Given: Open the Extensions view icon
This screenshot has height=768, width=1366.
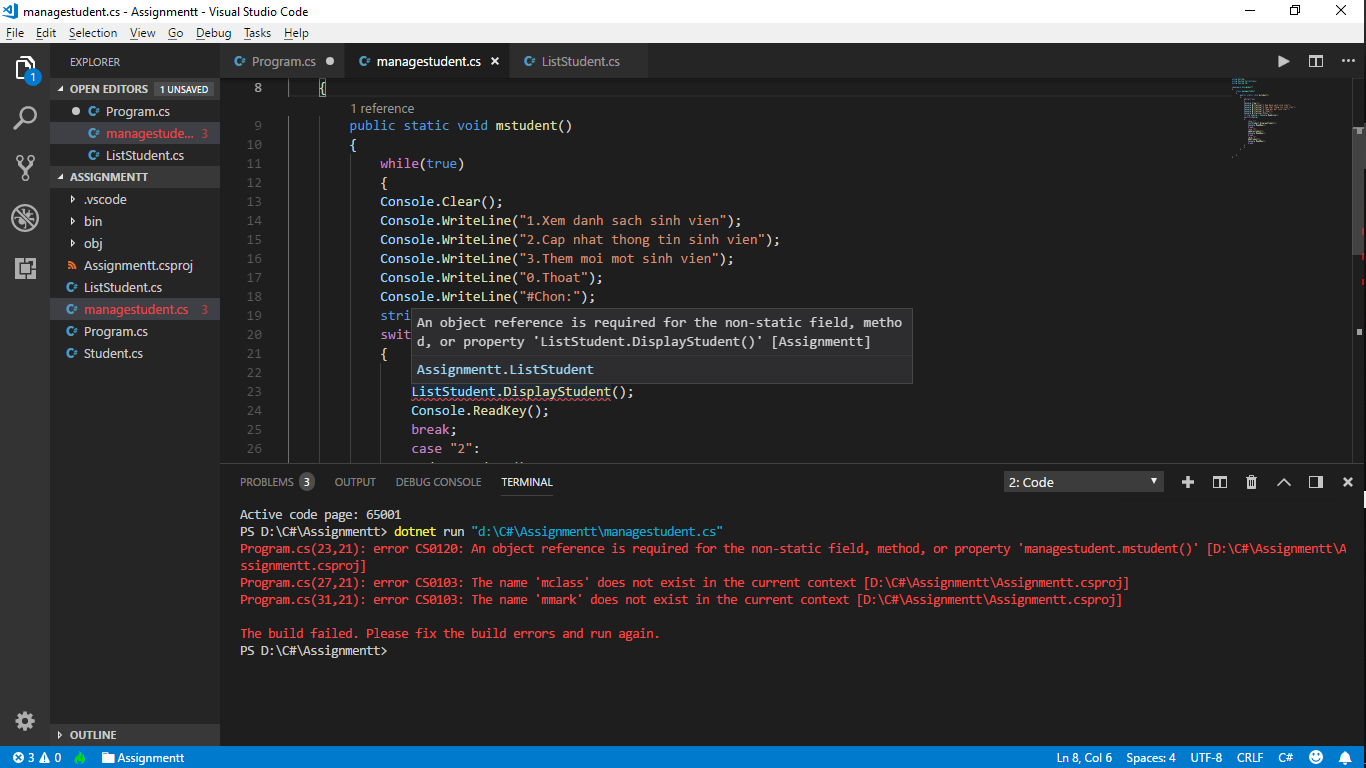Looking at the screenshot, I should (x=25, y=268).
